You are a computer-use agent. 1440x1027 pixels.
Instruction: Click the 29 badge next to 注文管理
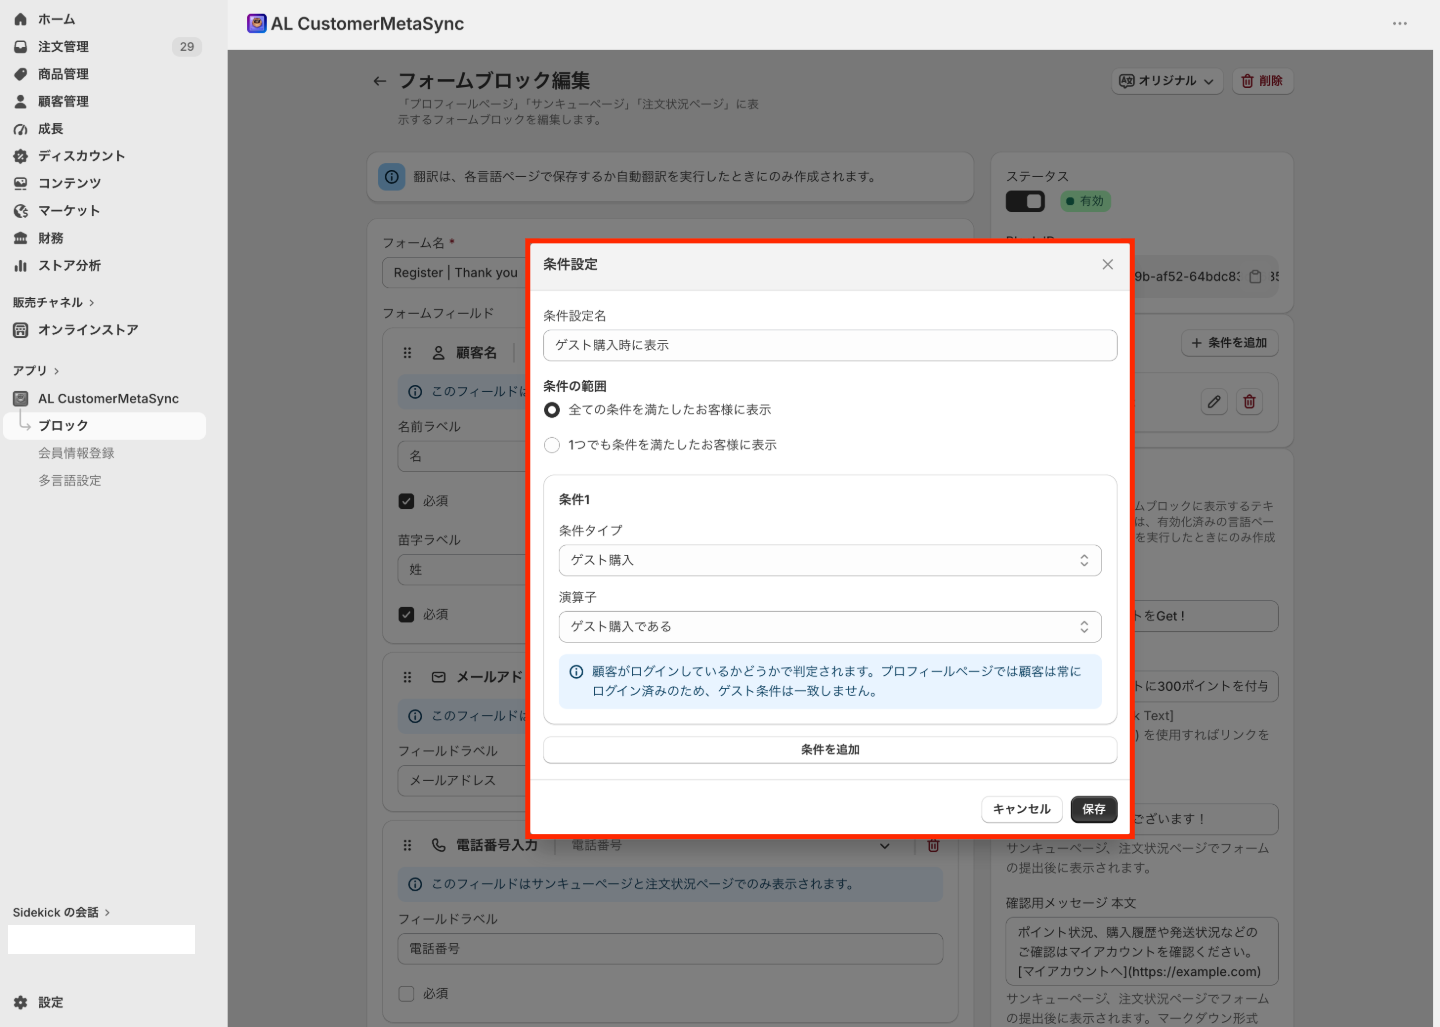coord(187,47)
